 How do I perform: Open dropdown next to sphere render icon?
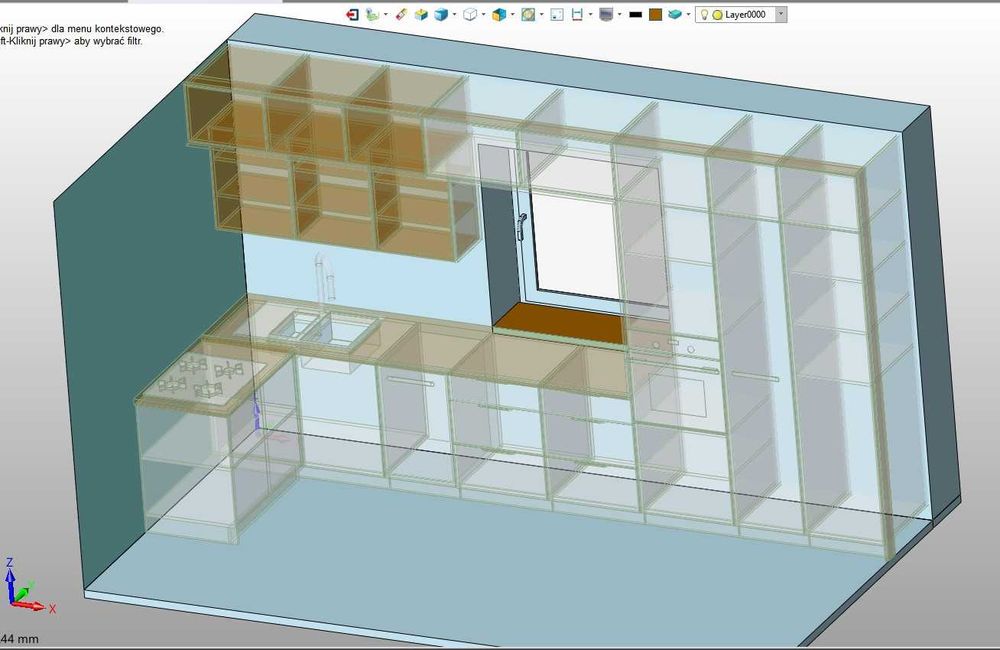pyautogui.click(x=541, y=14)
